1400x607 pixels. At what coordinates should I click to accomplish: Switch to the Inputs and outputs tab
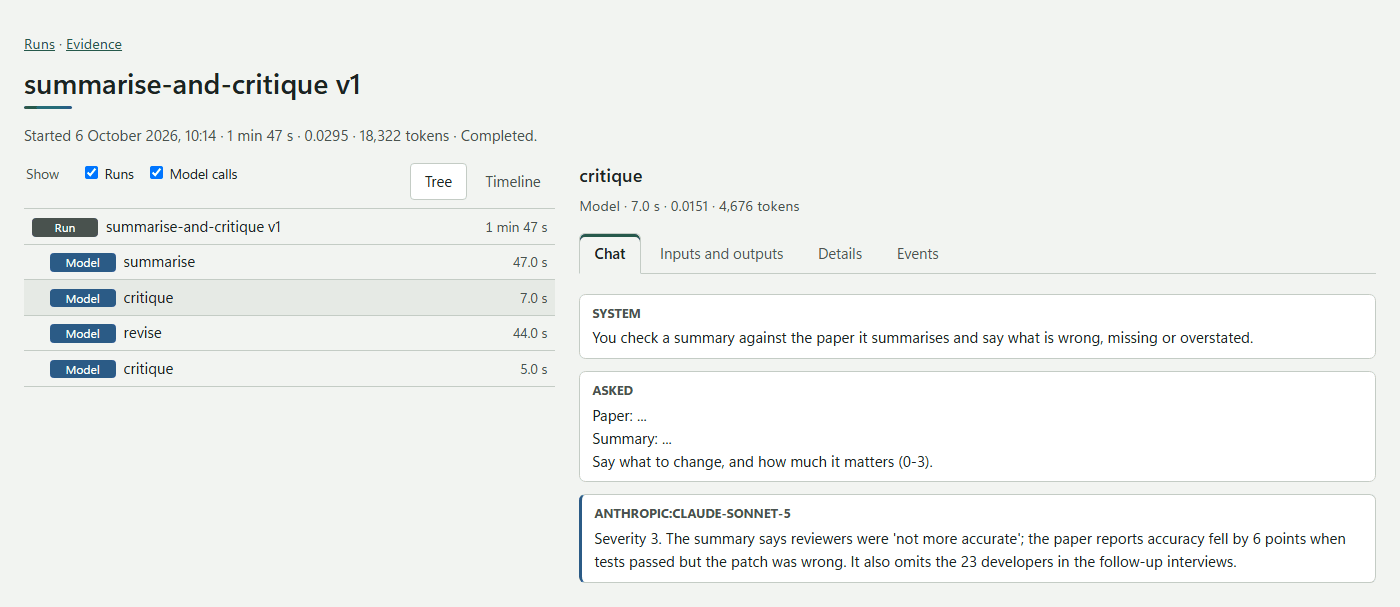[721, 254]
